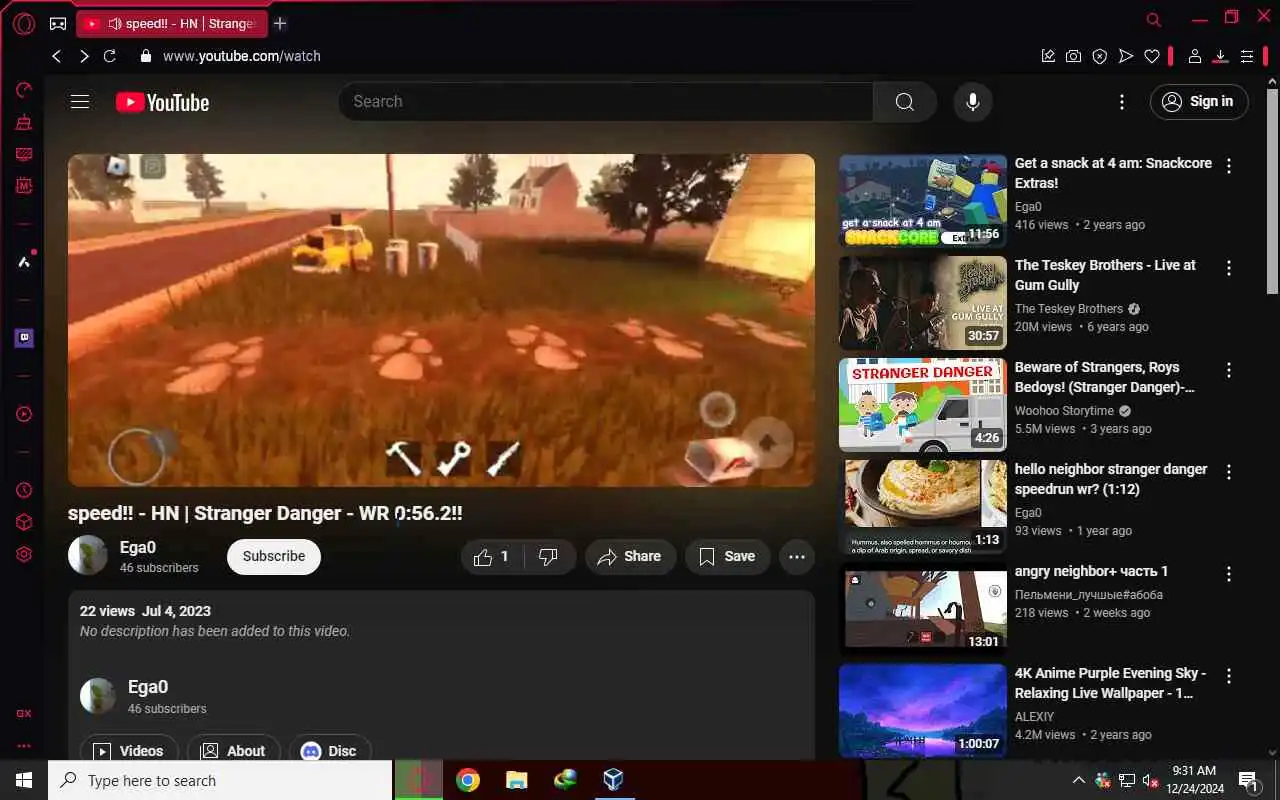
Task: Open GX Control speedometer in sidebar
Action: tap(24, 90)
